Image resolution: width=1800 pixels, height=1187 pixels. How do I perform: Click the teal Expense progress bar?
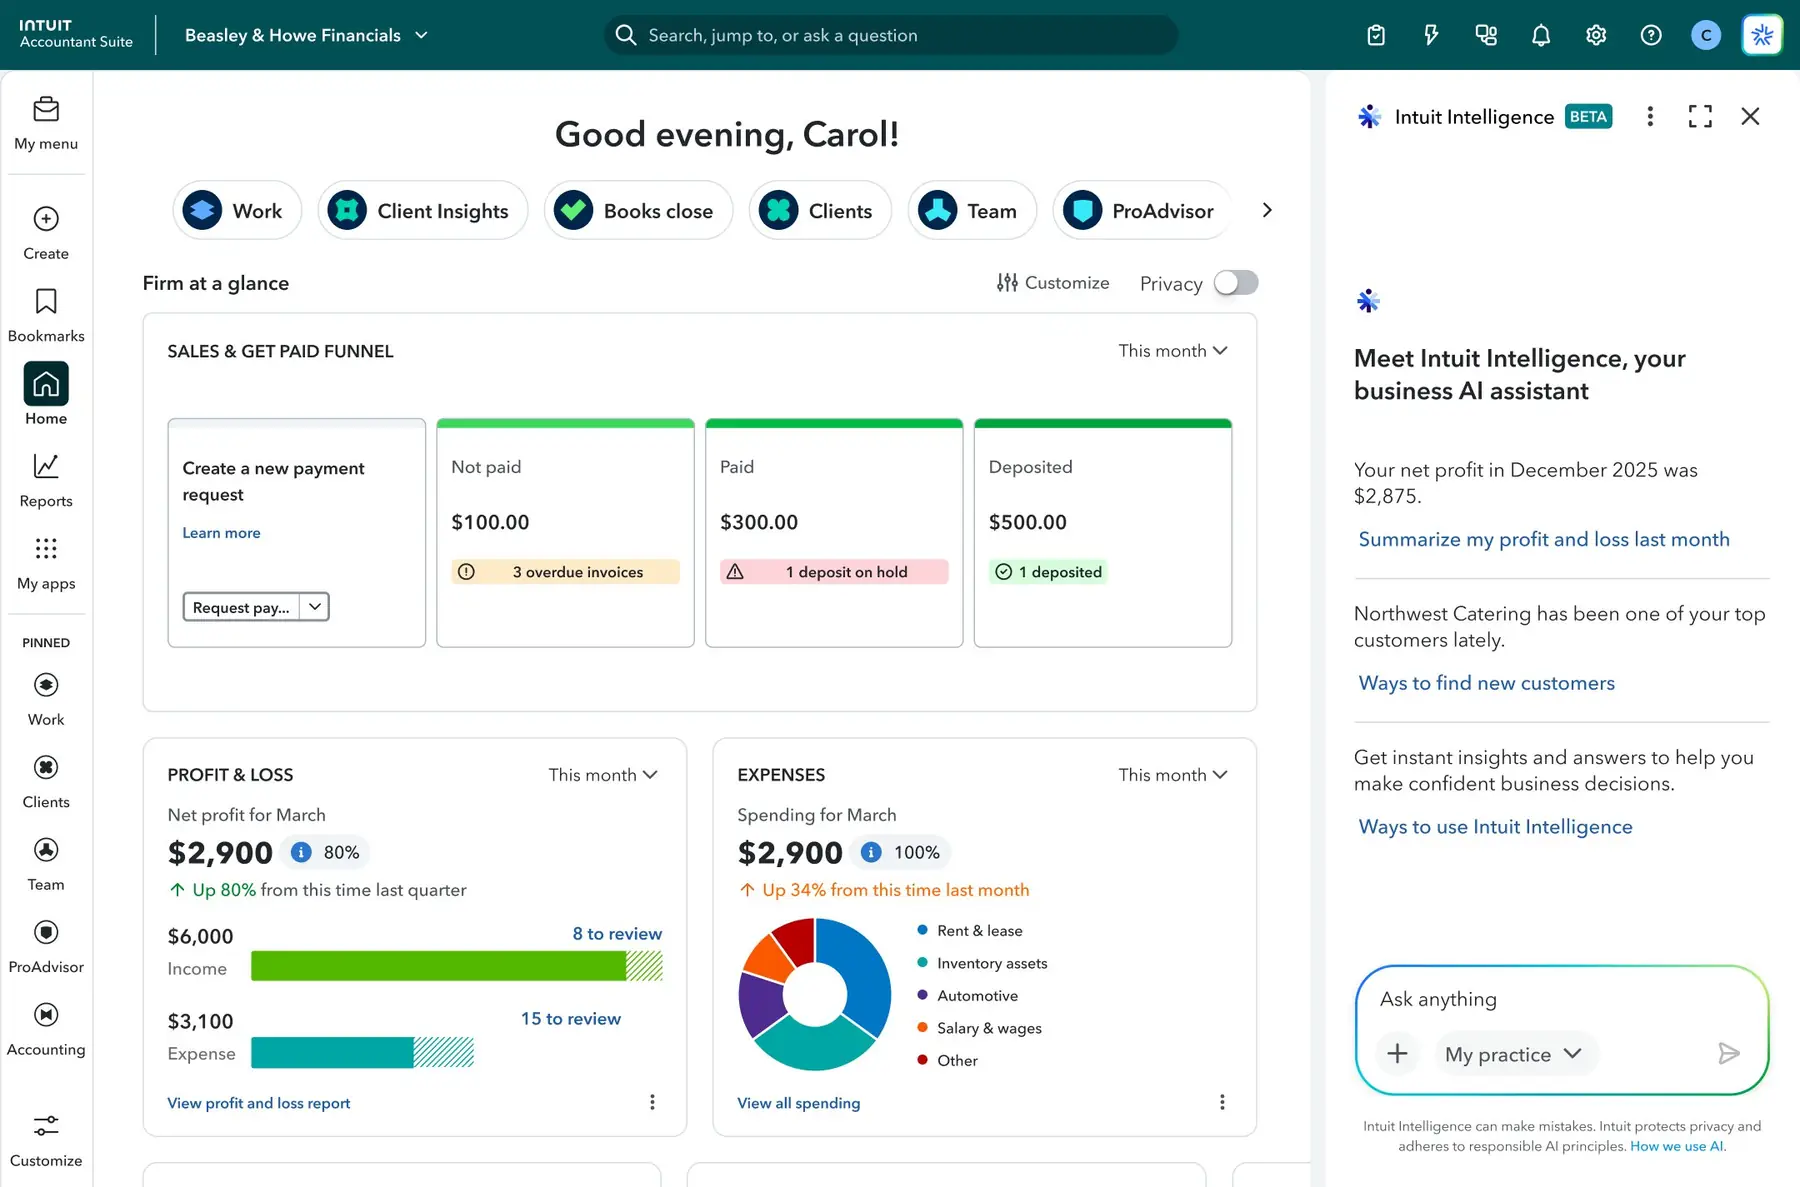(362, 1052)
